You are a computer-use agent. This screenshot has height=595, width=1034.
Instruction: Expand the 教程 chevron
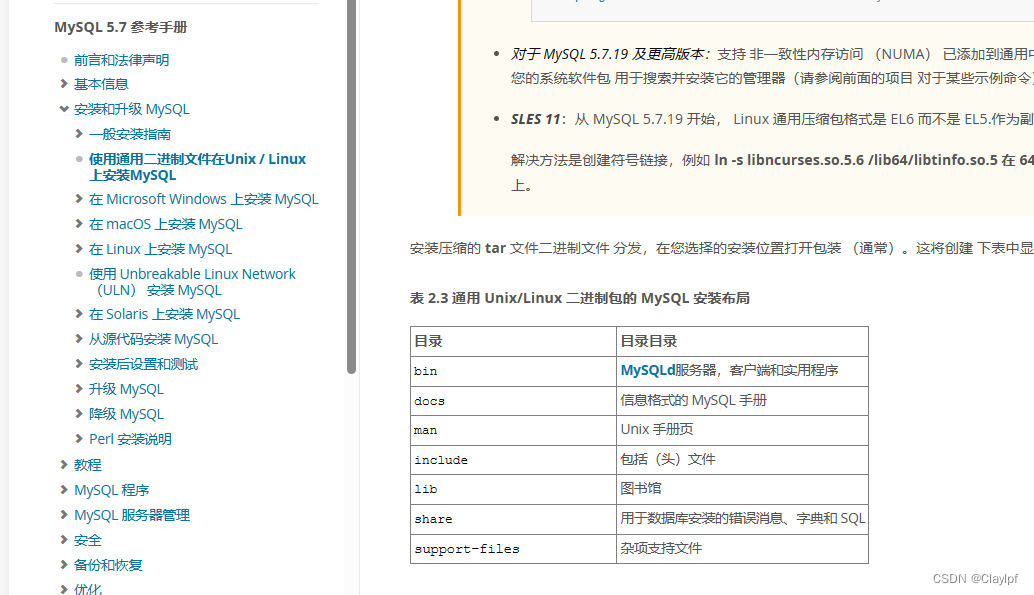(64, 464)
